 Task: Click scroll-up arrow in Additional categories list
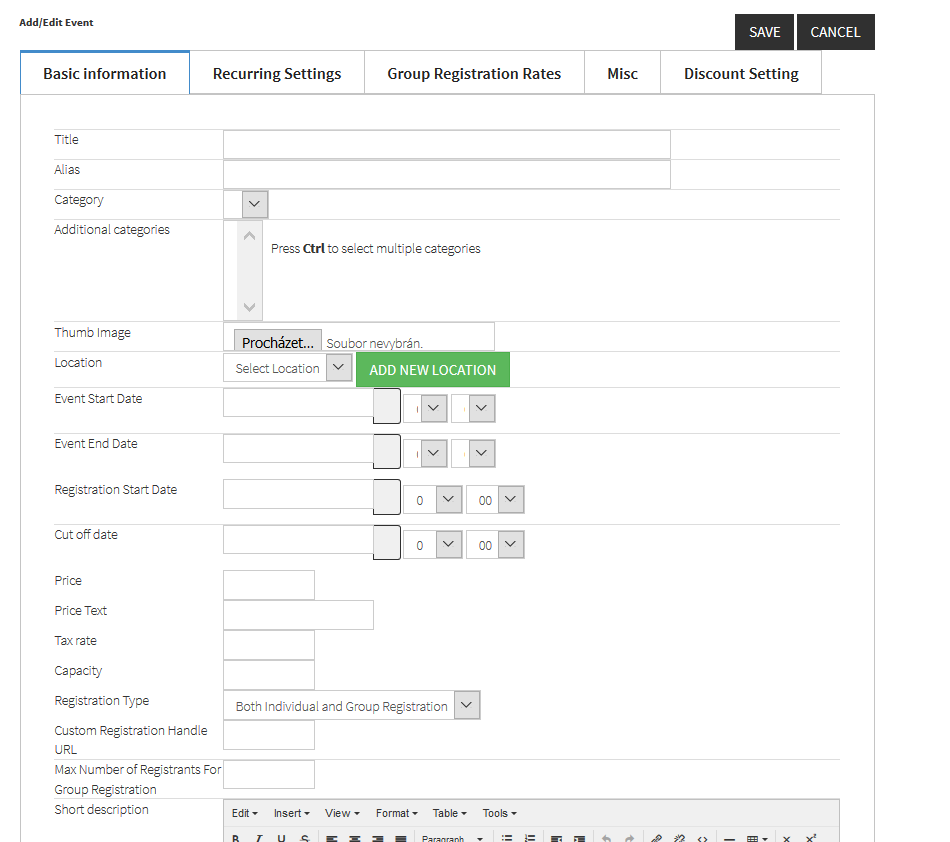coord(250,236)
